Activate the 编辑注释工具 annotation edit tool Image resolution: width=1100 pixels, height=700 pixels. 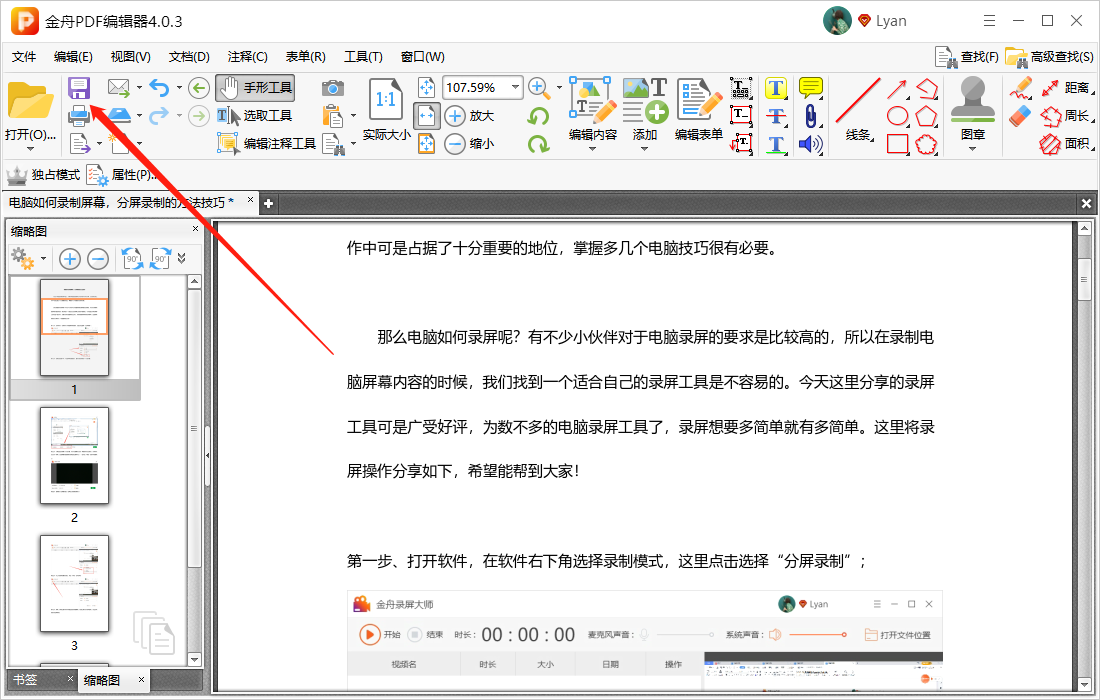tap(267, 144)
